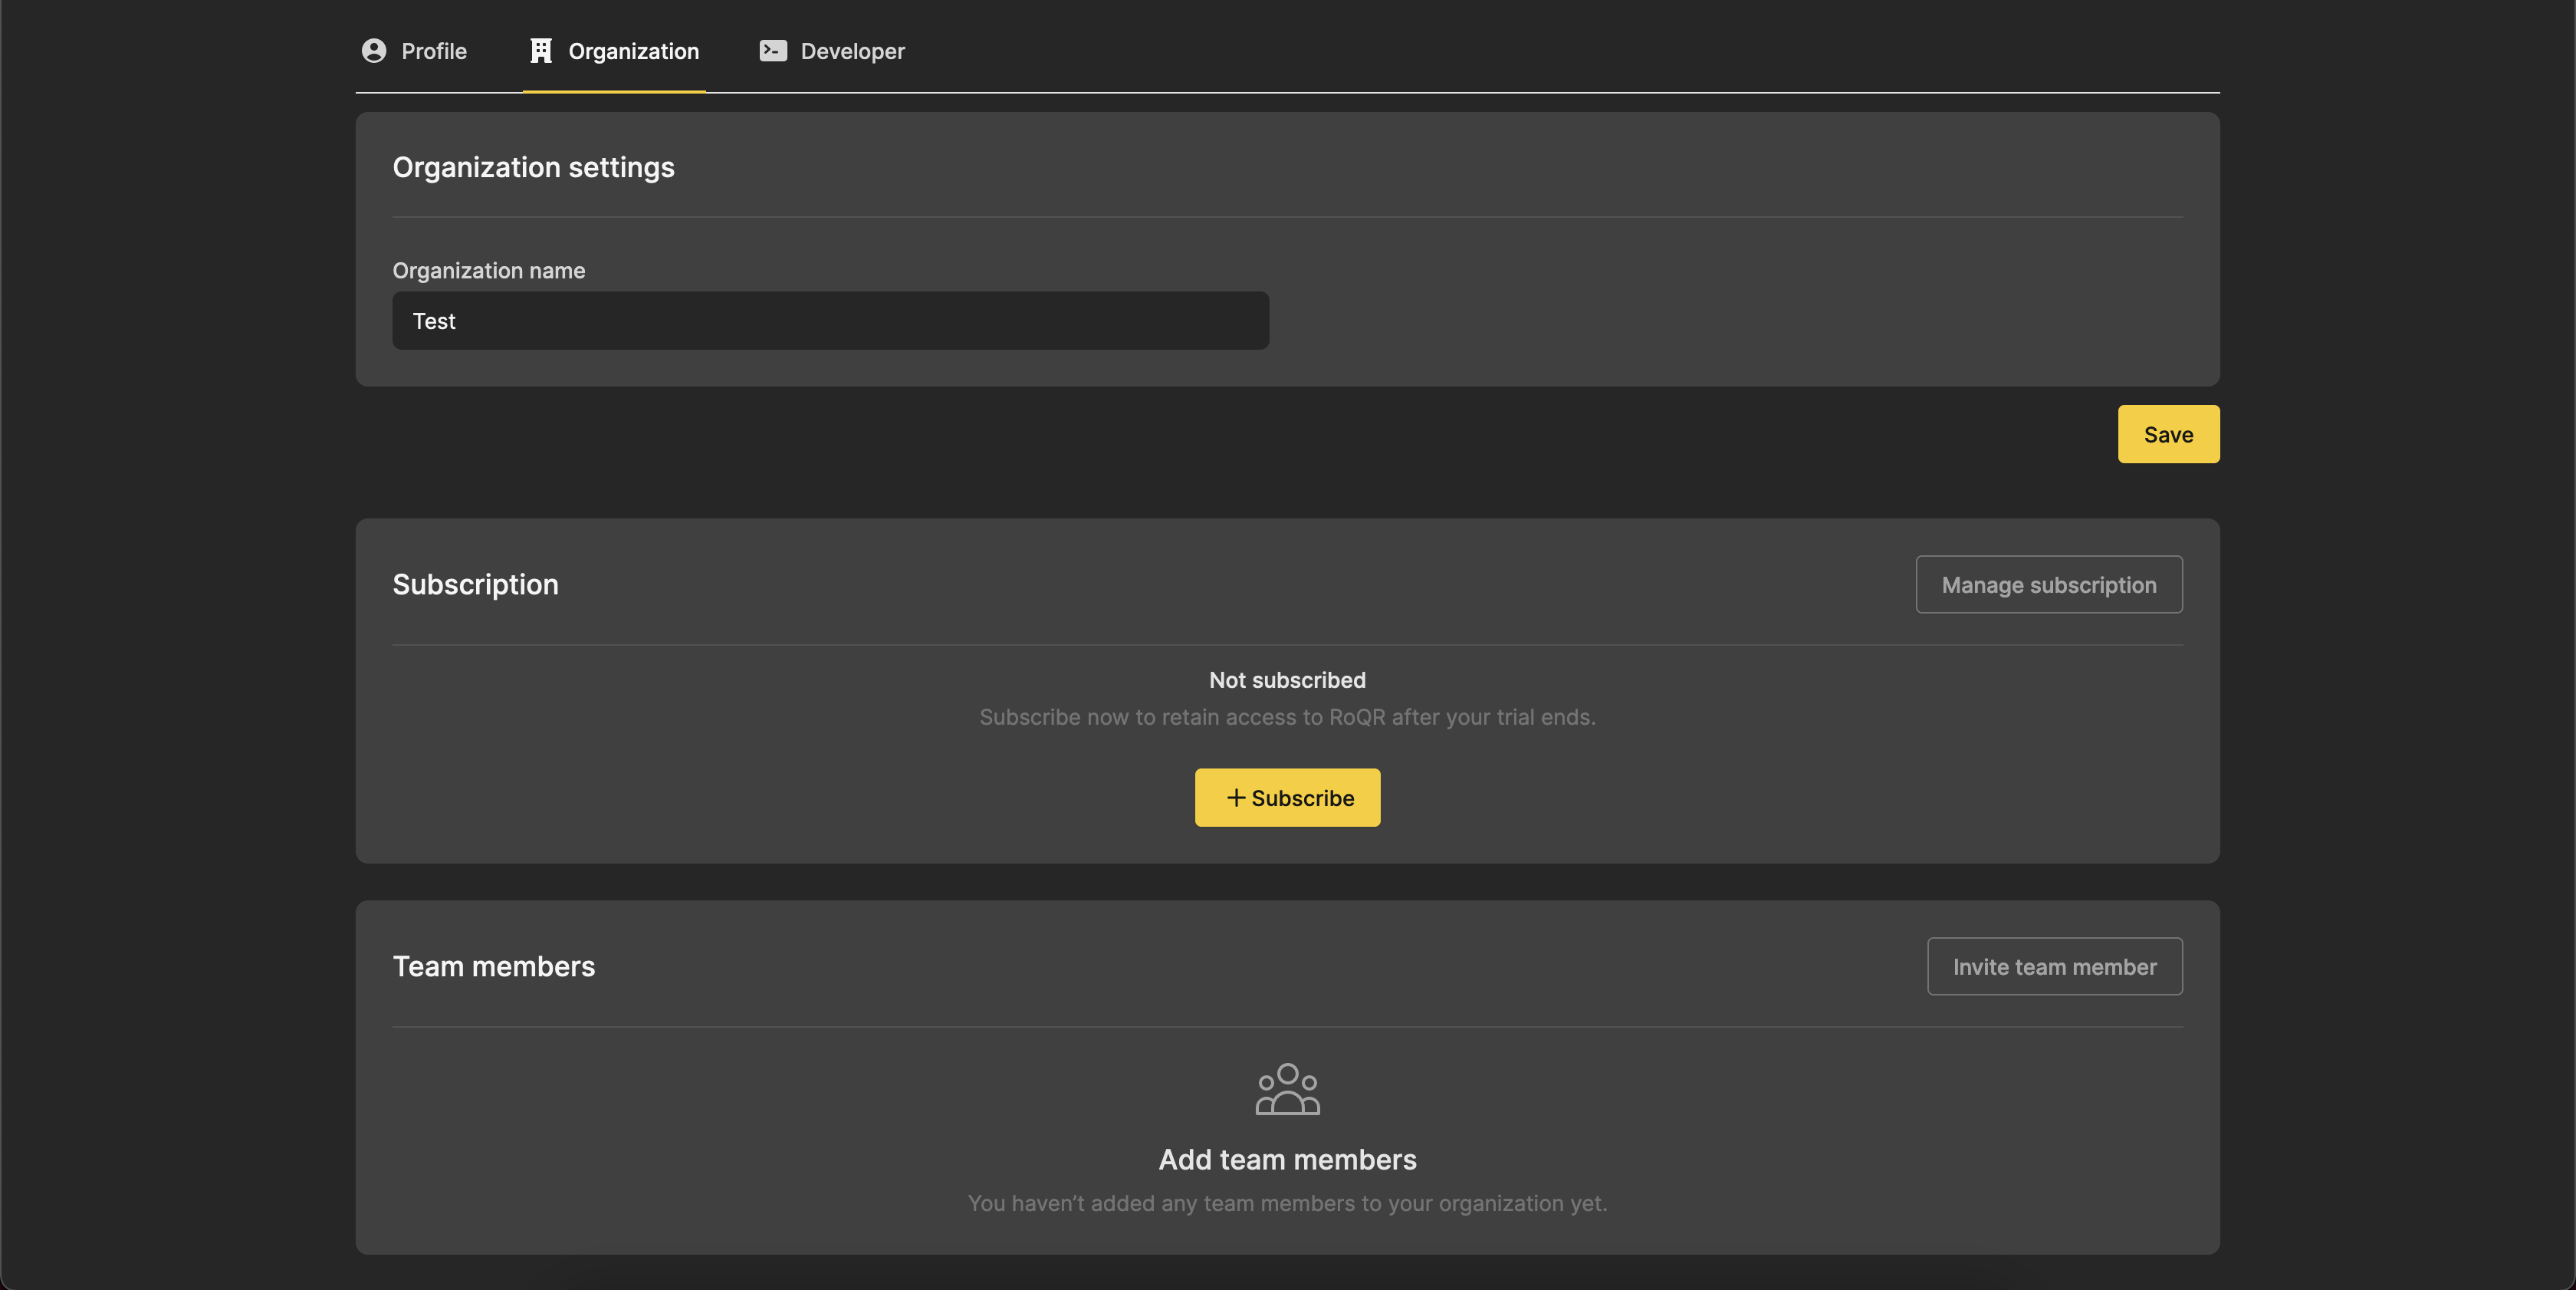Click the 'Subscription' heading
This screenshot has height=1290, width=2576.
click(475, 585)
